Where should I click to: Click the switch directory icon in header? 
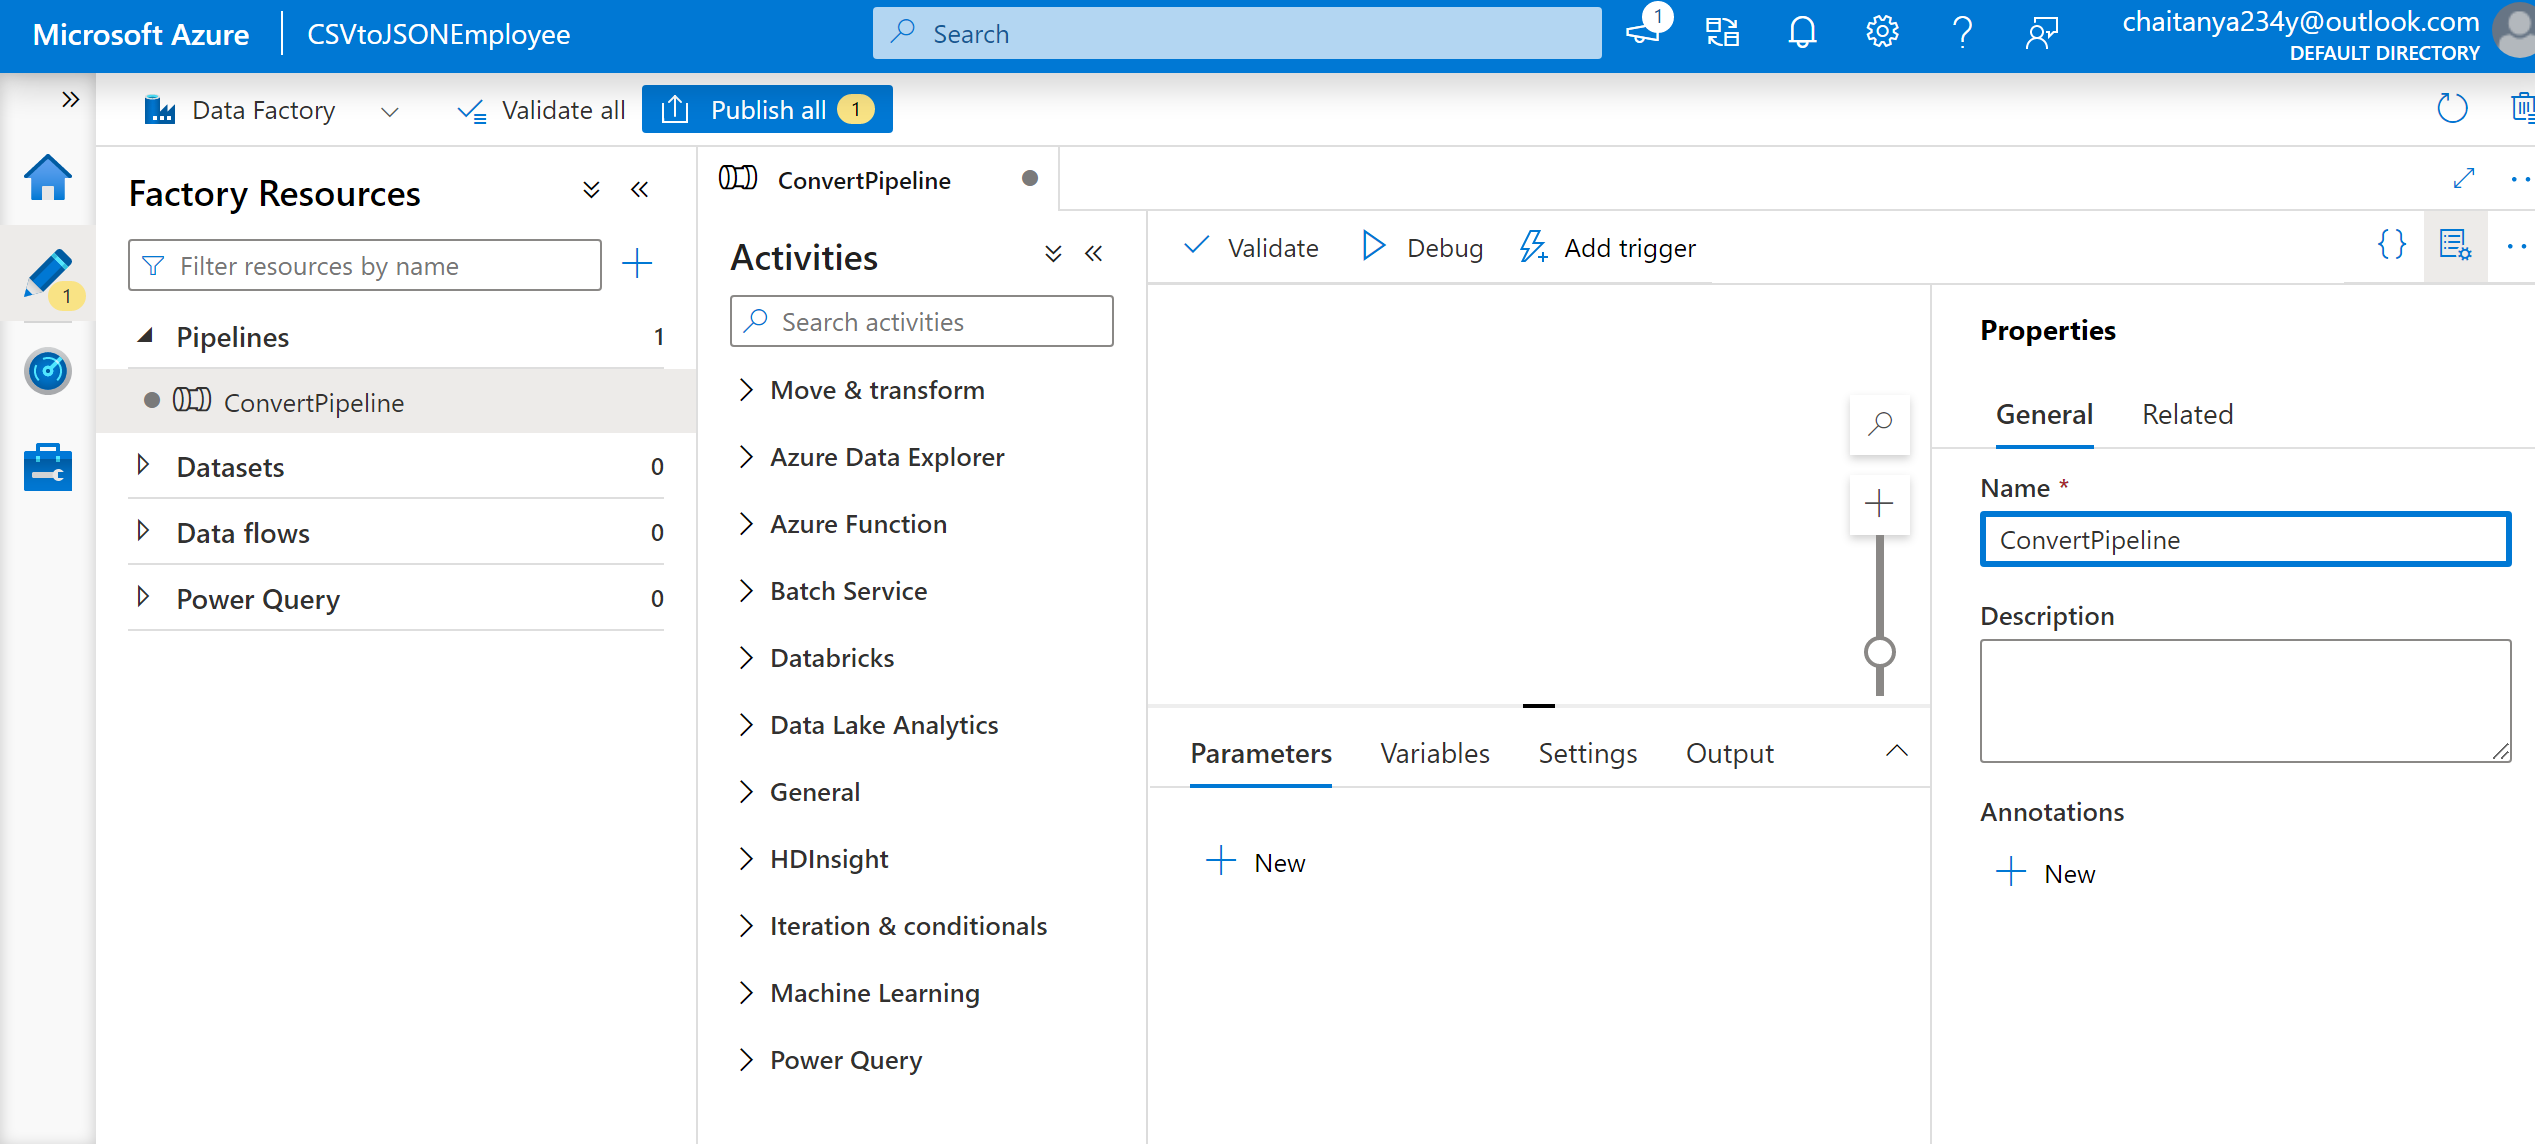1722,33
